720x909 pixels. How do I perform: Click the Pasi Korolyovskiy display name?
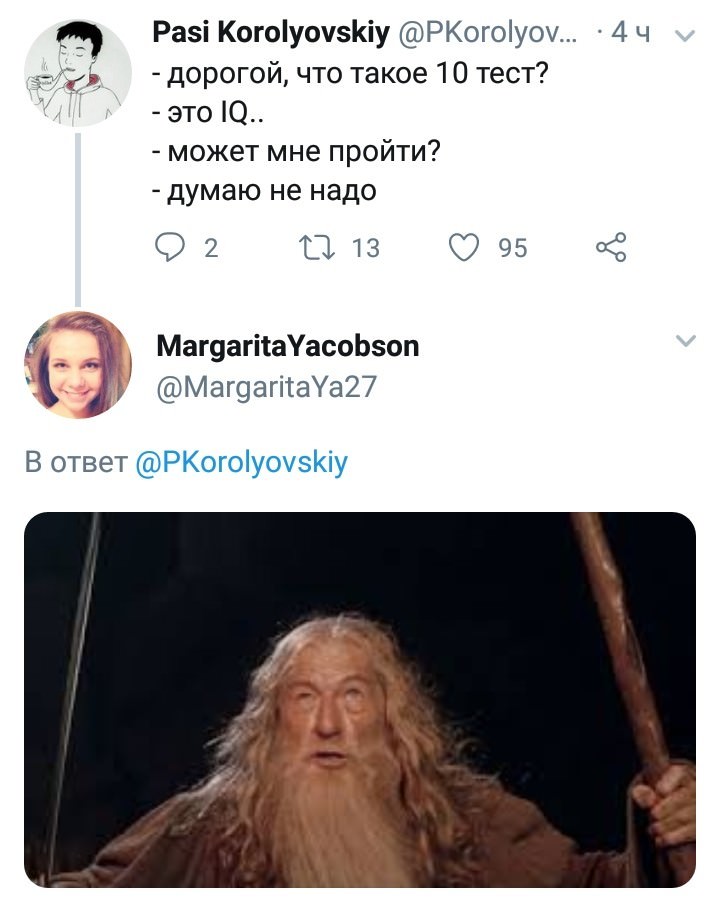[270, 34]
